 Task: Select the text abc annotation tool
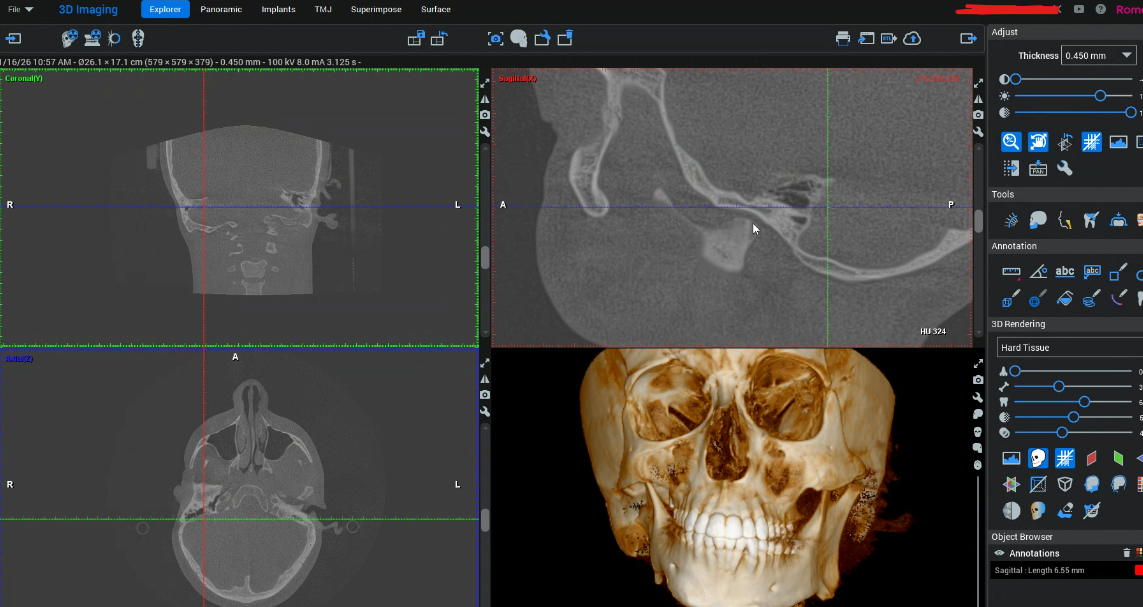(1065, 271)
